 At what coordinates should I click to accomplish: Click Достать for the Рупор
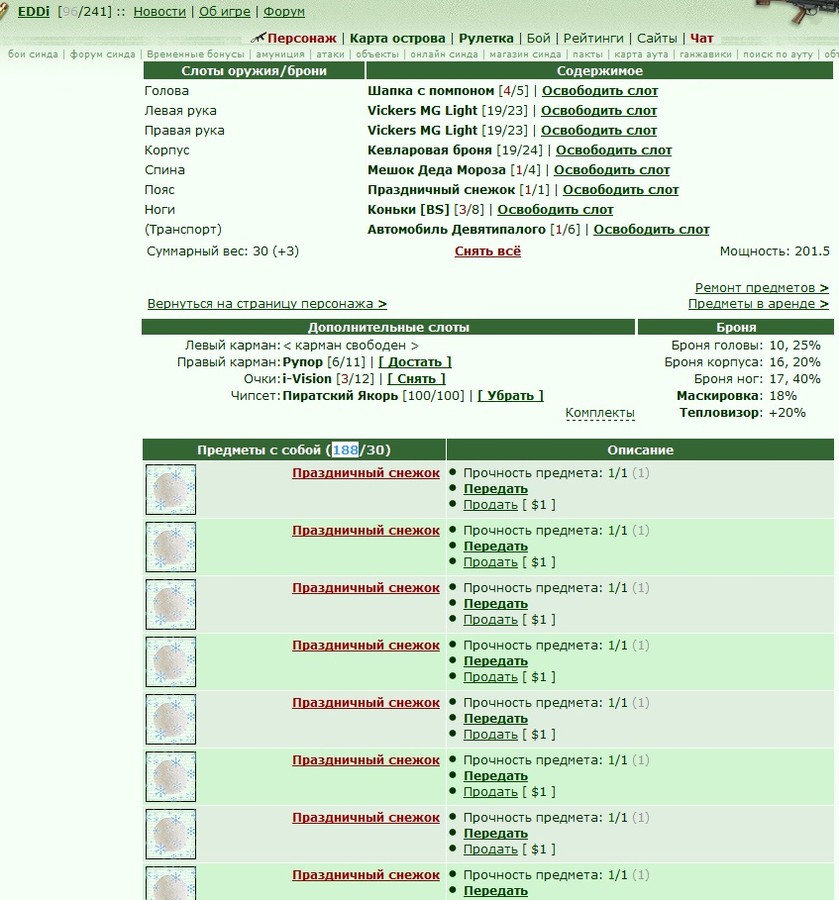click(415, 362)
